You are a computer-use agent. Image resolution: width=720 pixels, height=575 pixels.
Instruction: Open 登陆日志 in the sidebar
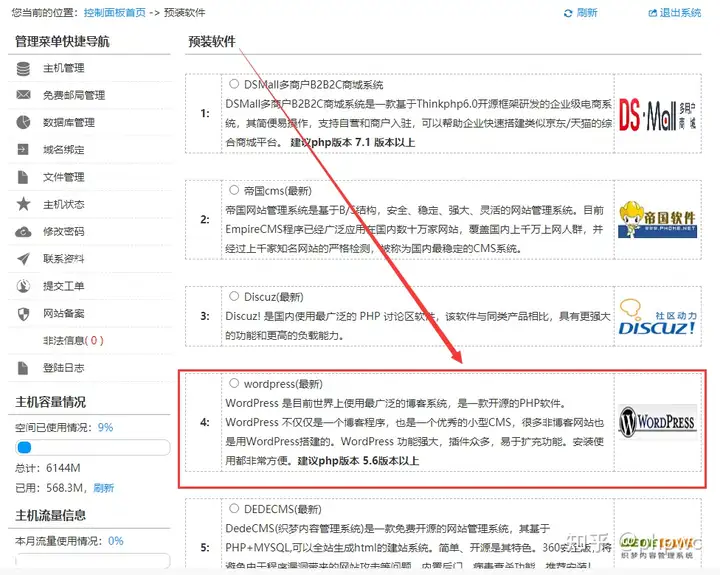[64, 368]
